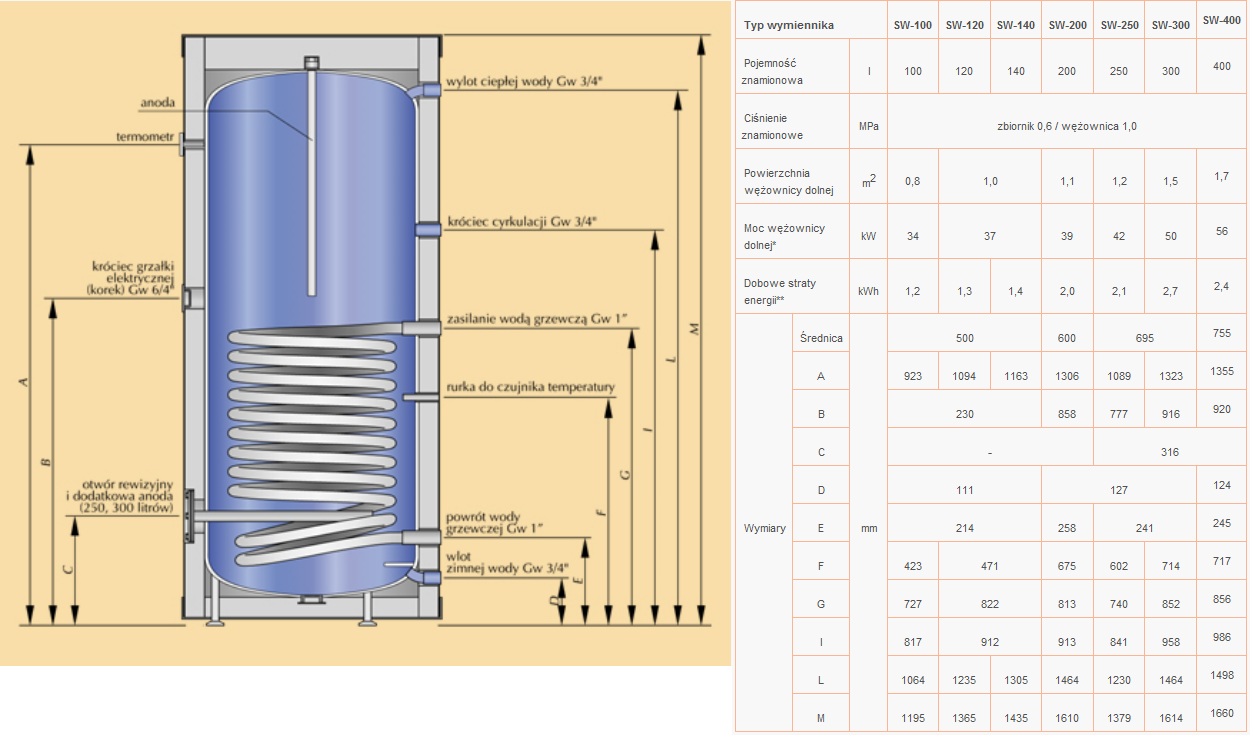Select dimension D value 111
Screen dimensions: 1260x740
click(964, 490)
